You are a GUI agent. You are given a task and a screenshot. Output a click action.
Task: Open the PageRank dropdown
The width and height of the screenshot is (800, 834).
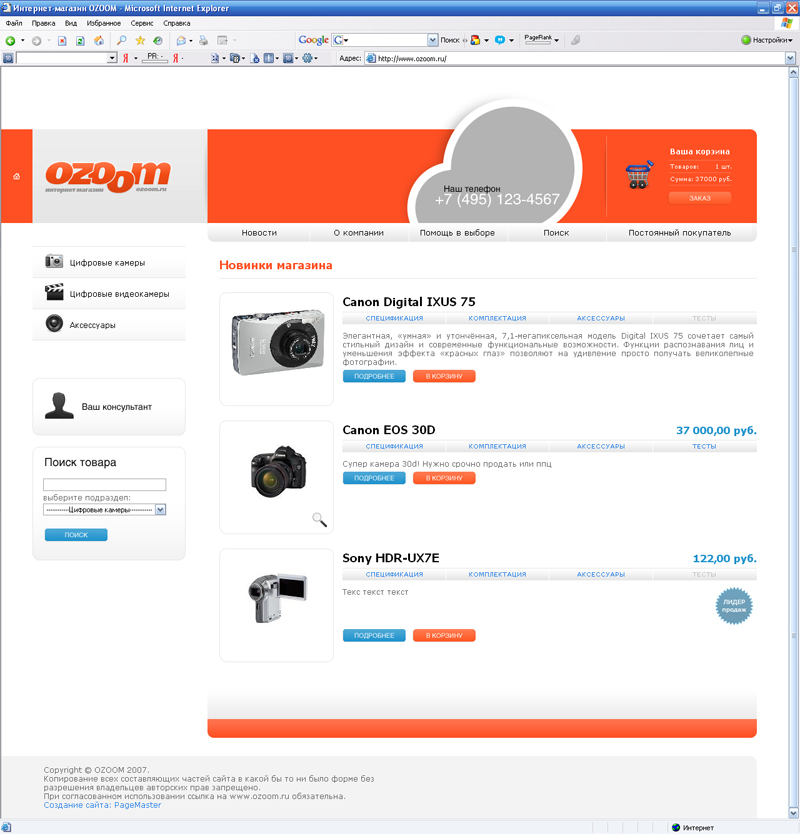point(556,40)
